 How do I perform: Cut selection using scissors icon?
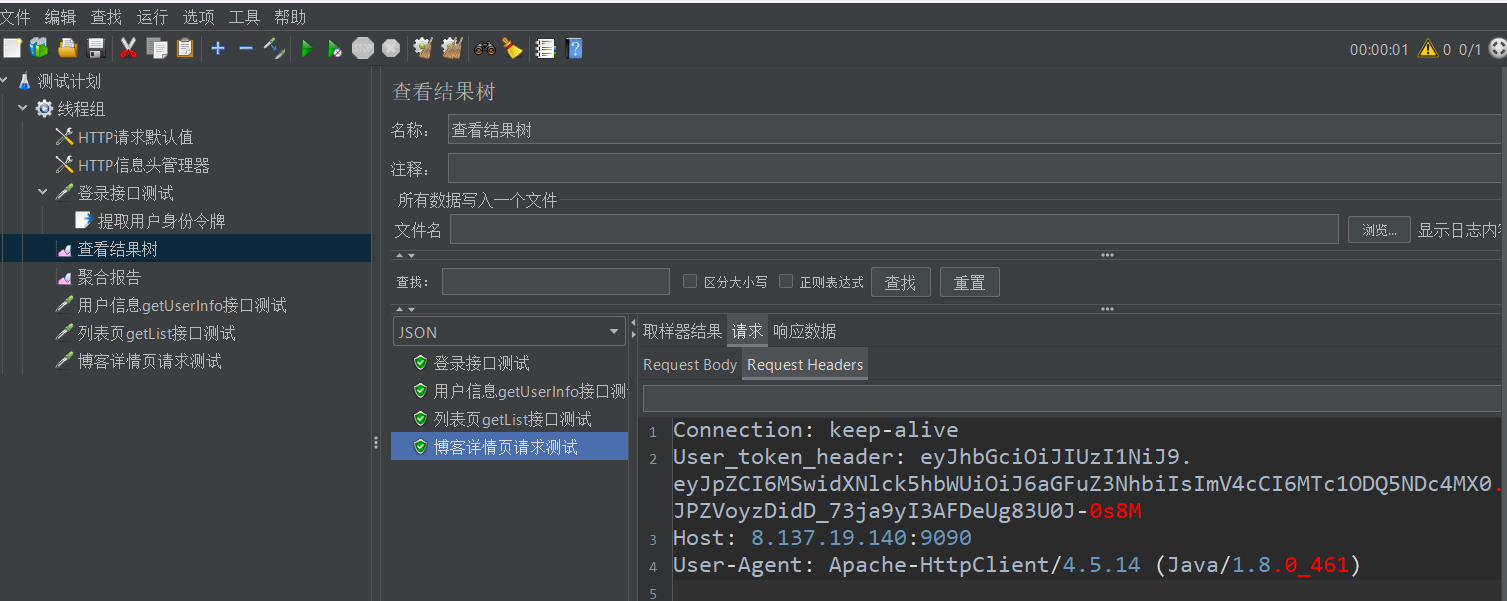128,48
